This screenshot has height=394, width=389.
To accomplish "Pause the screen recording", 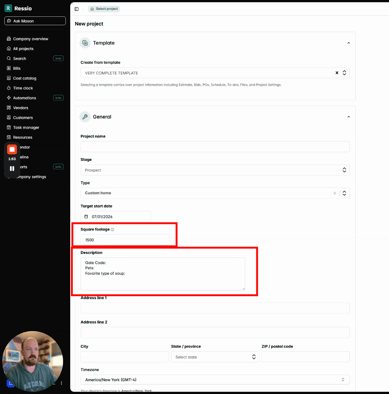I will click(12, 169).
